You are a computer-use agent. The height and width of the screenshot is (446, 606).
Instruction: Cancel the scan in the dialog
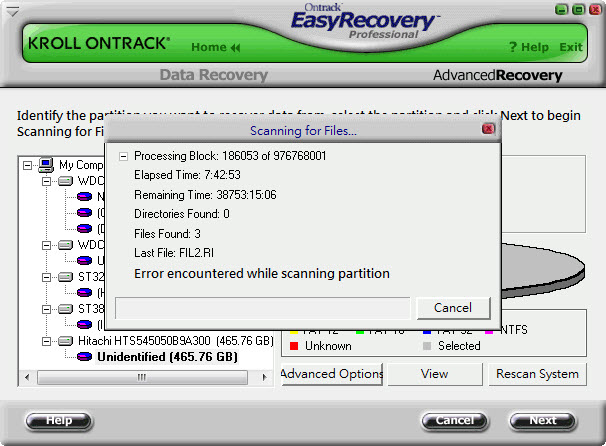[453, 308]
